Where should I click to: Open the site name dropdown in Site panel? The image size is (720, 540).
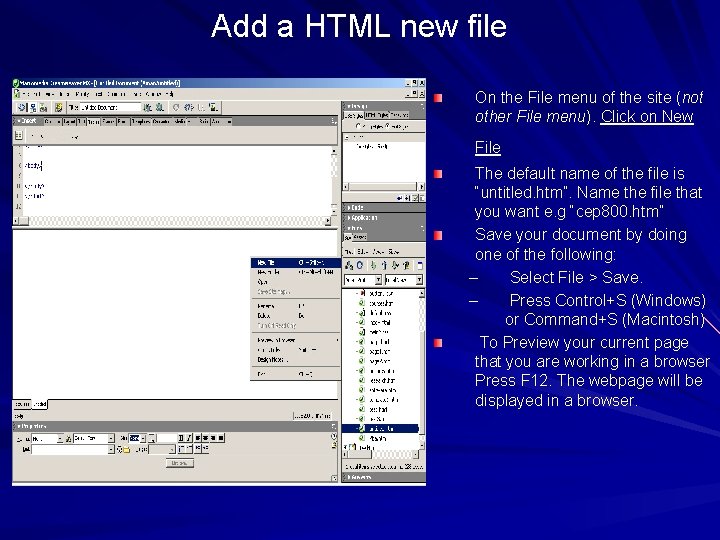pyautogui.click(x=378, y=280)
